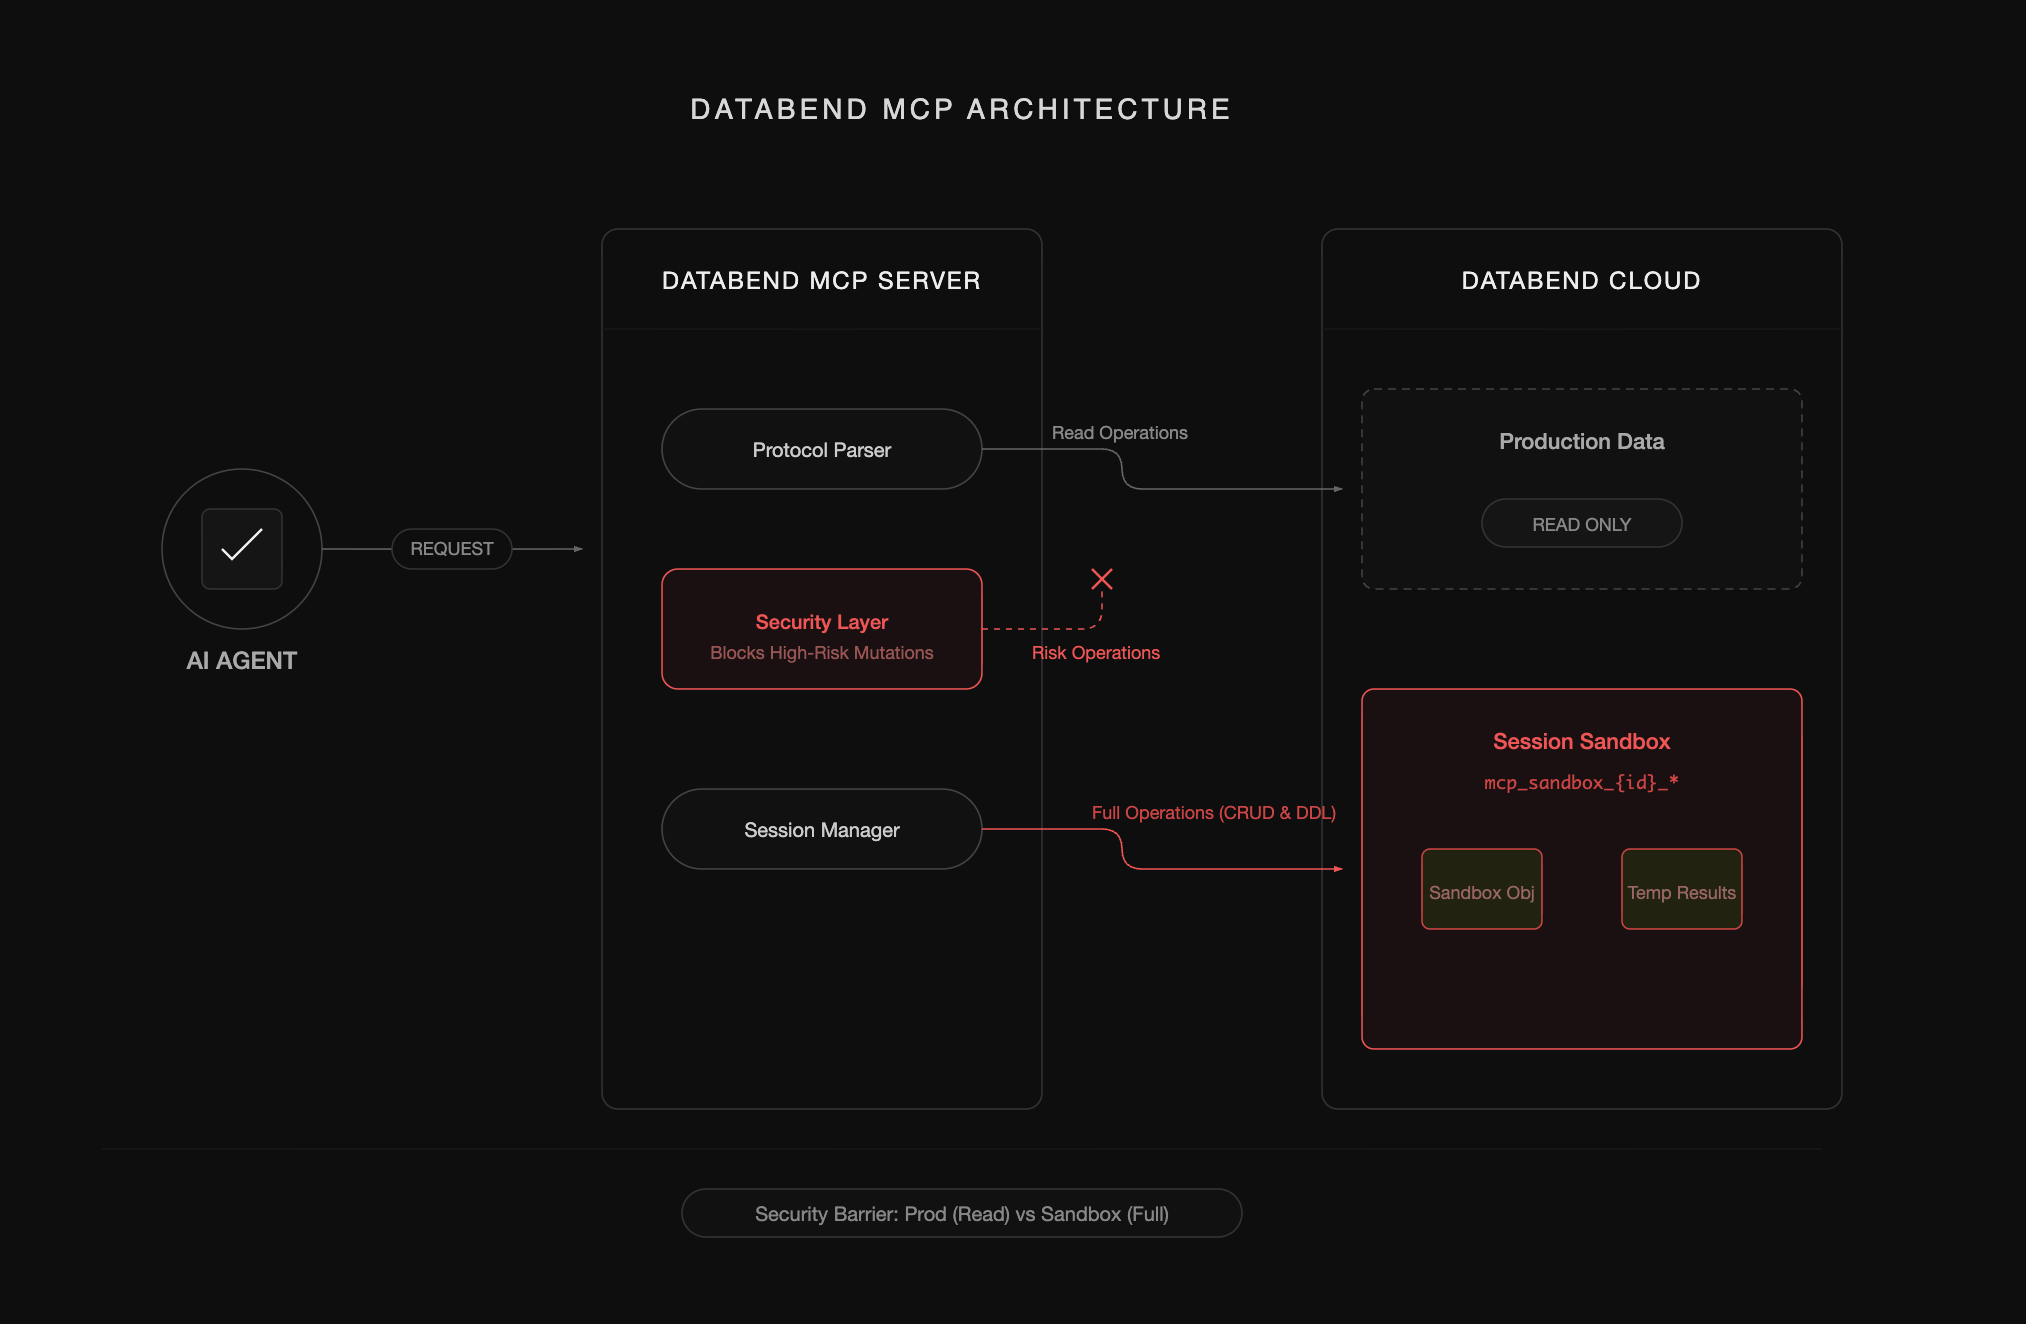Select the red X risk operations icon
This screenshot has height=1324, width=2026.
pyautogui.click(x=1101, y=578)
